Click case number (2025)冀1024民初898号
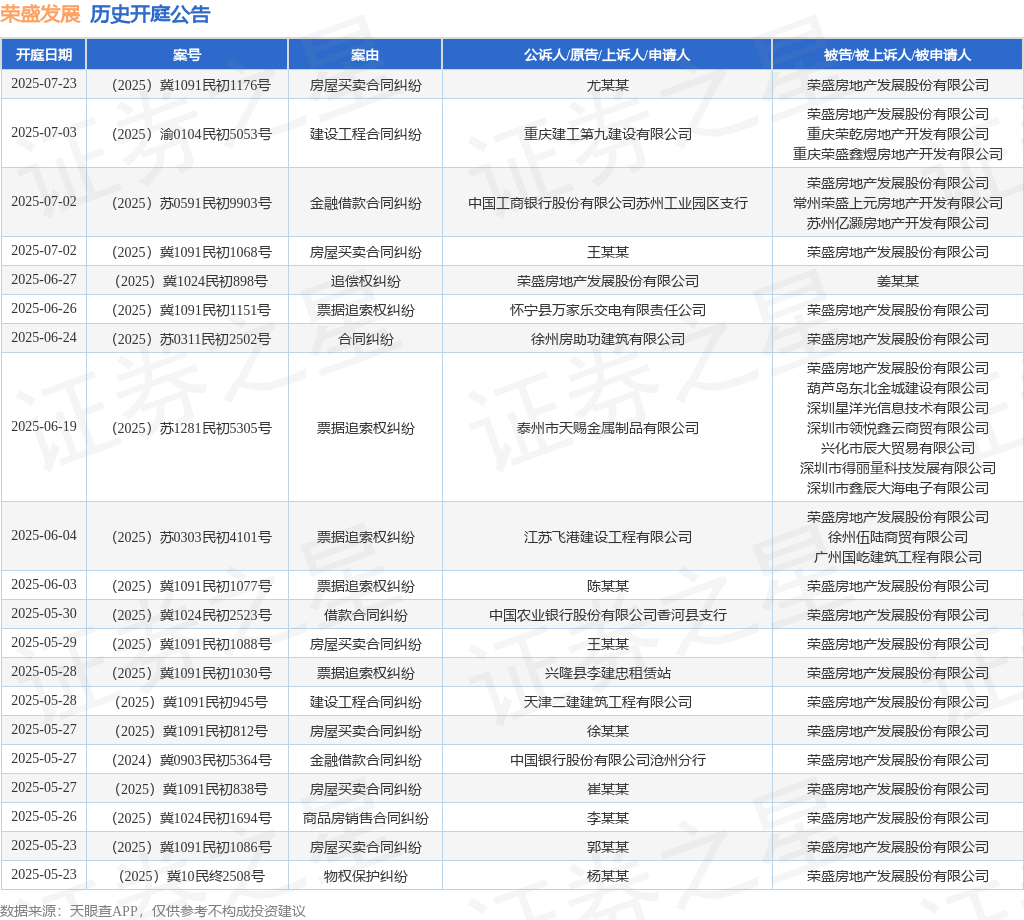 pos(191,281)
